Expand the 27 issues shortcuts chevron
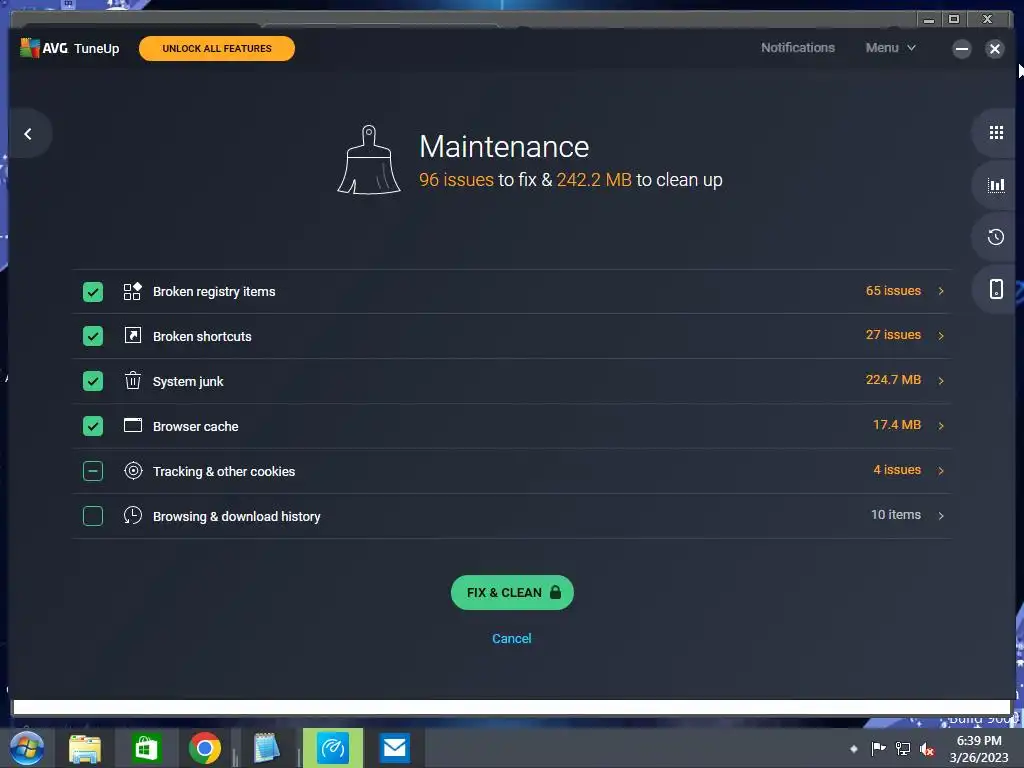 (941, 336)
